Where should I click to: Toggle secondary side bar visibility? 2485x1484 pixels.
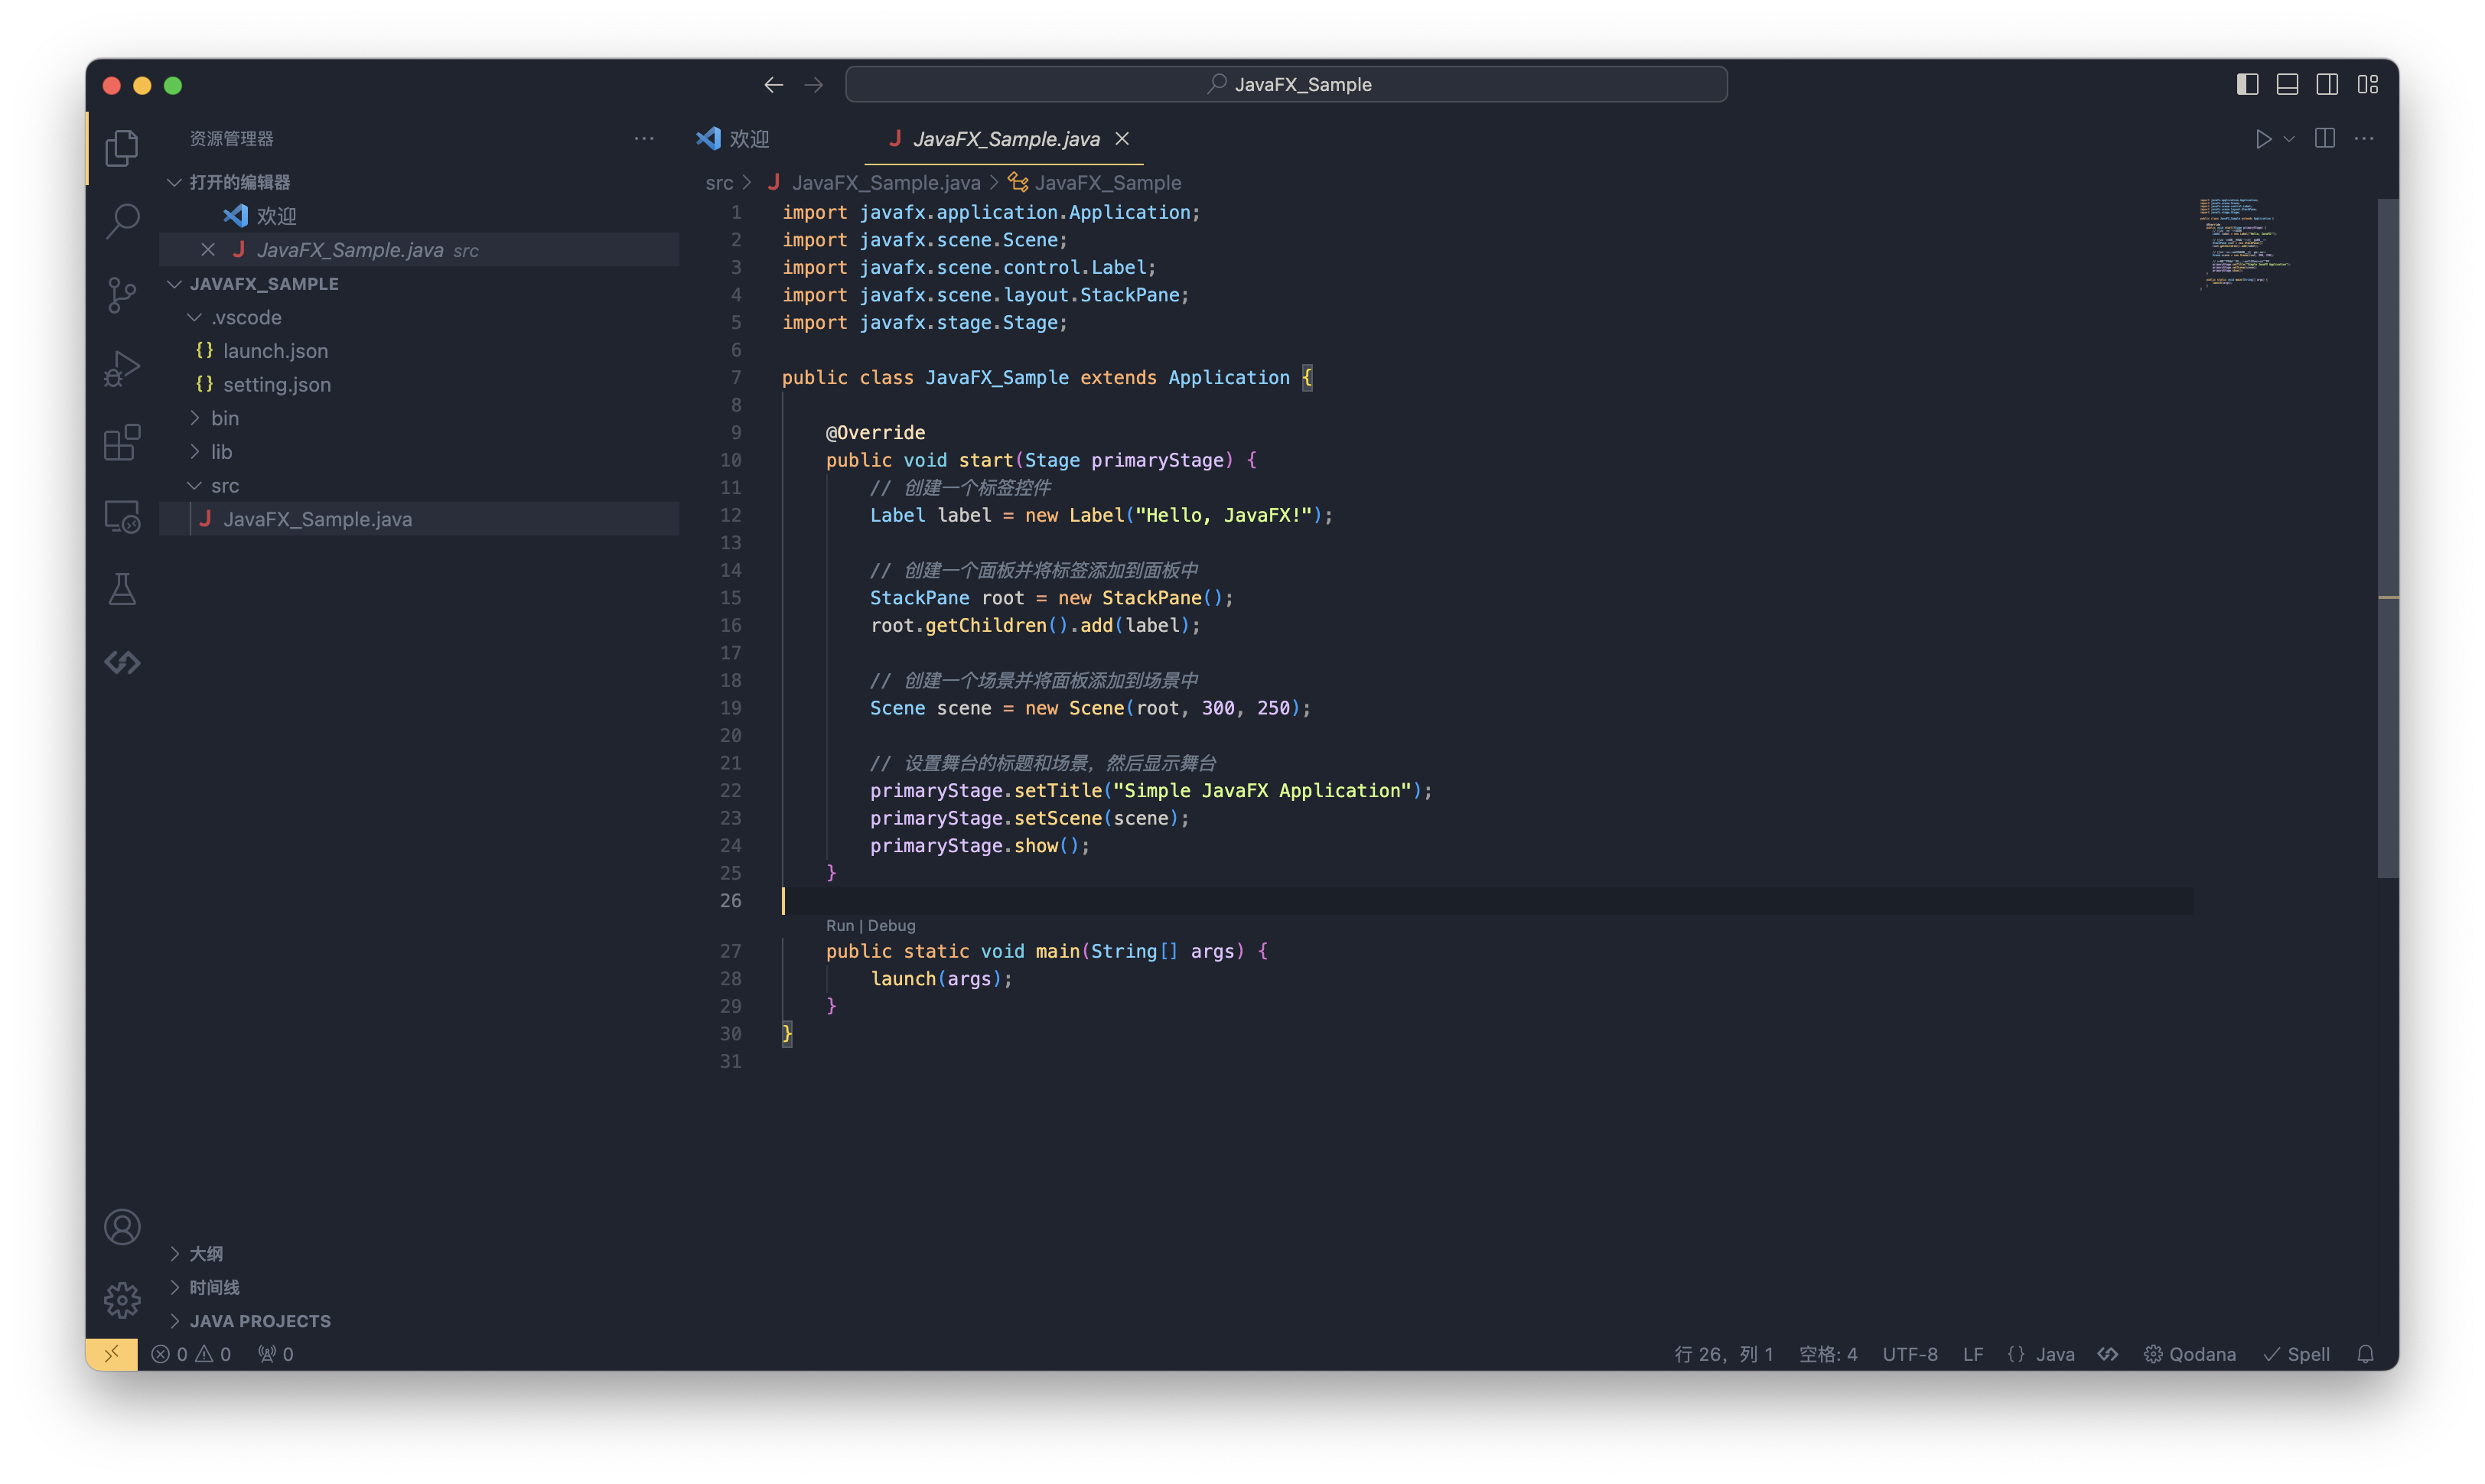point(2327,85)
